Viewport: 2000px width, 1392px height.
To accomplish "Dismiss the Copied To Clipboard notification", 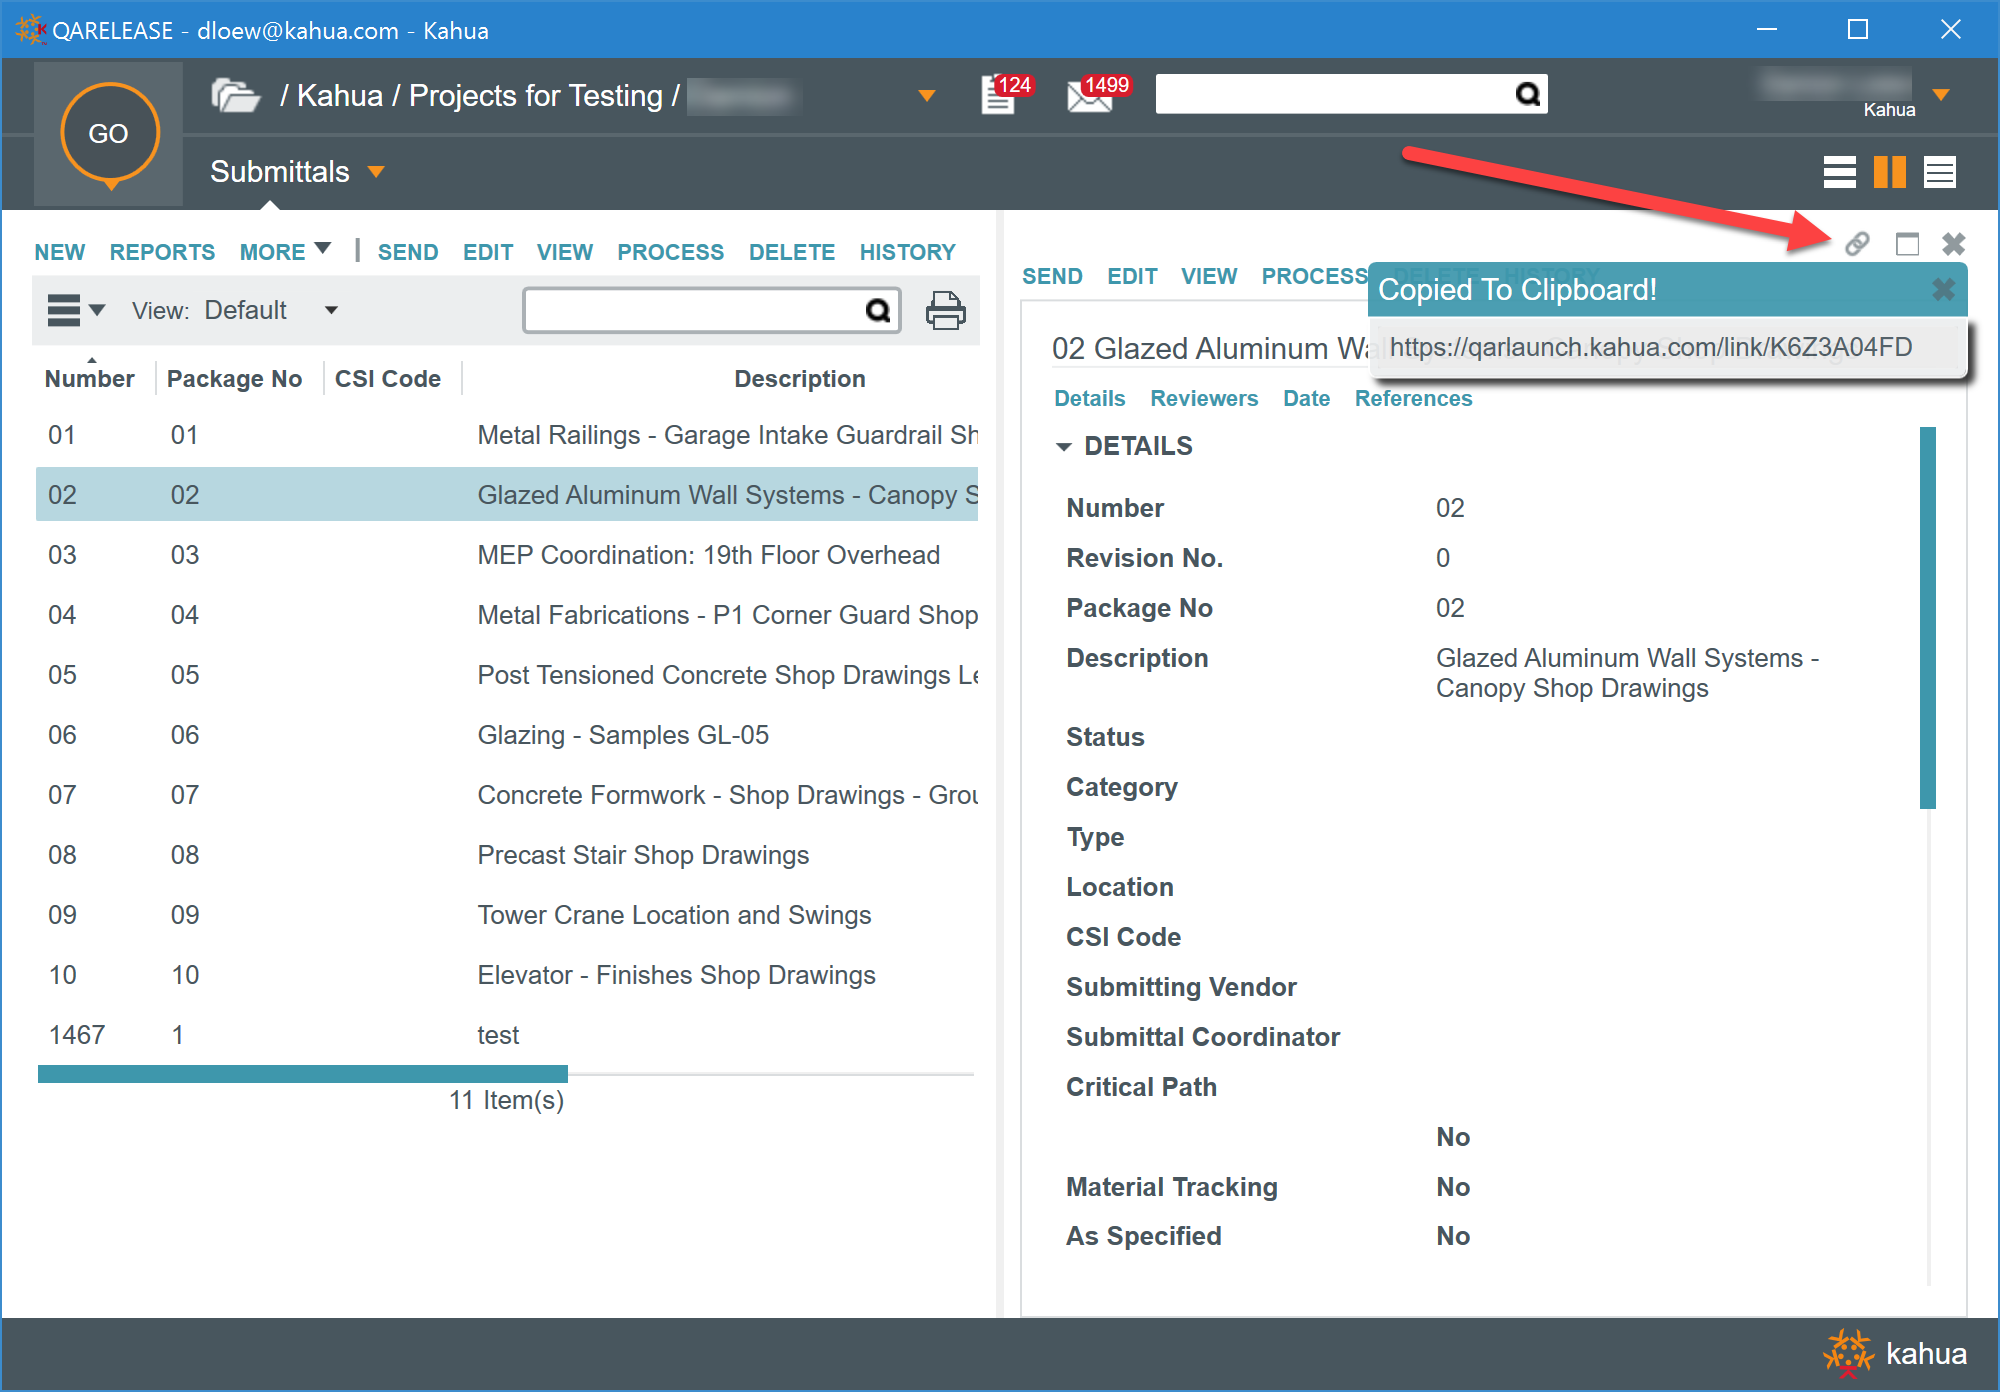I will [x=1943, y=290].
